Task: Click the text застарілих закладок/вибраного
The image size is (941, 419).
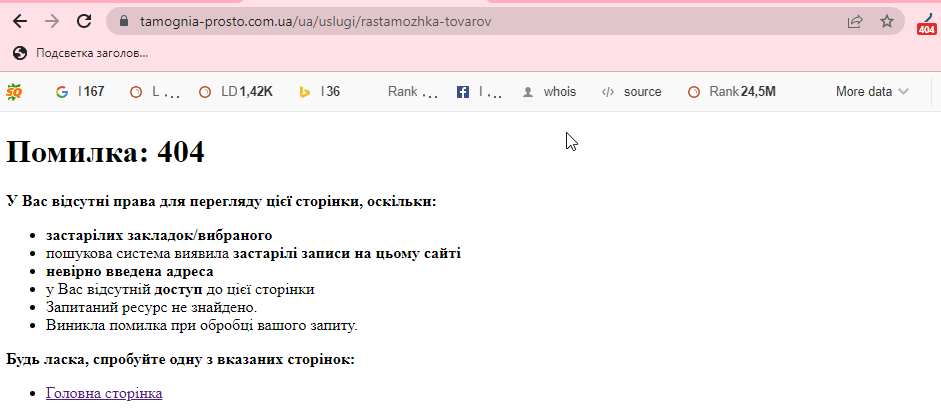Action: click(x=159, y=235)
